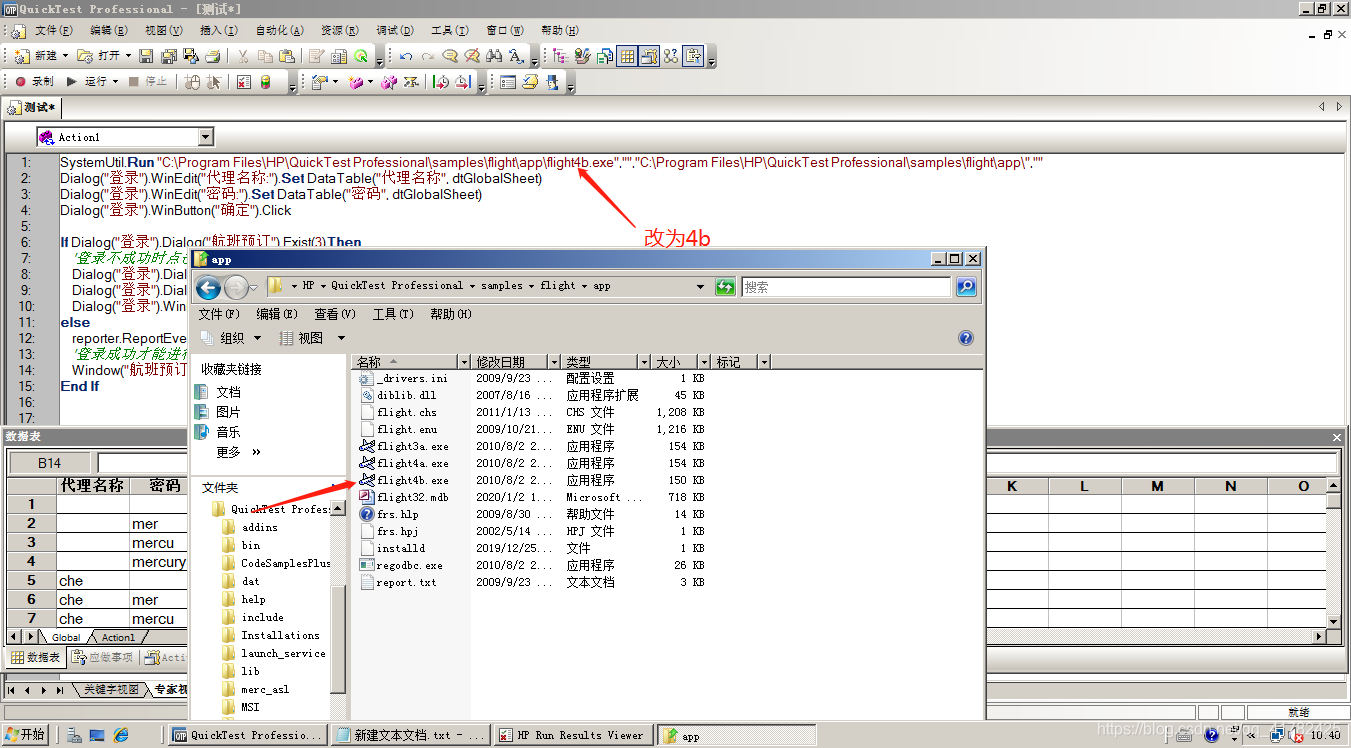Open the 编辑(E) menu in QuickTest
Image resolution: width=1351 pixels, height=748 pixels.
tap(109, 31)
